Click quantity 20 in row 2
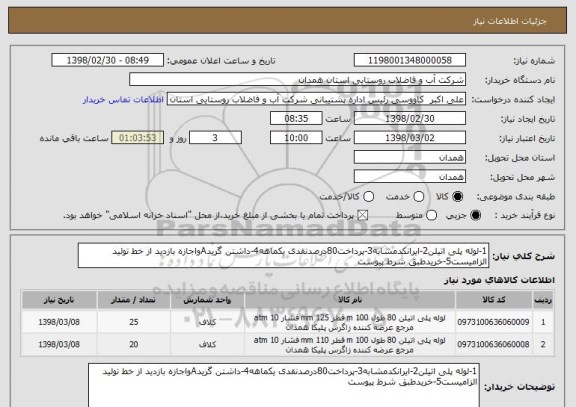 coord(134,345)
